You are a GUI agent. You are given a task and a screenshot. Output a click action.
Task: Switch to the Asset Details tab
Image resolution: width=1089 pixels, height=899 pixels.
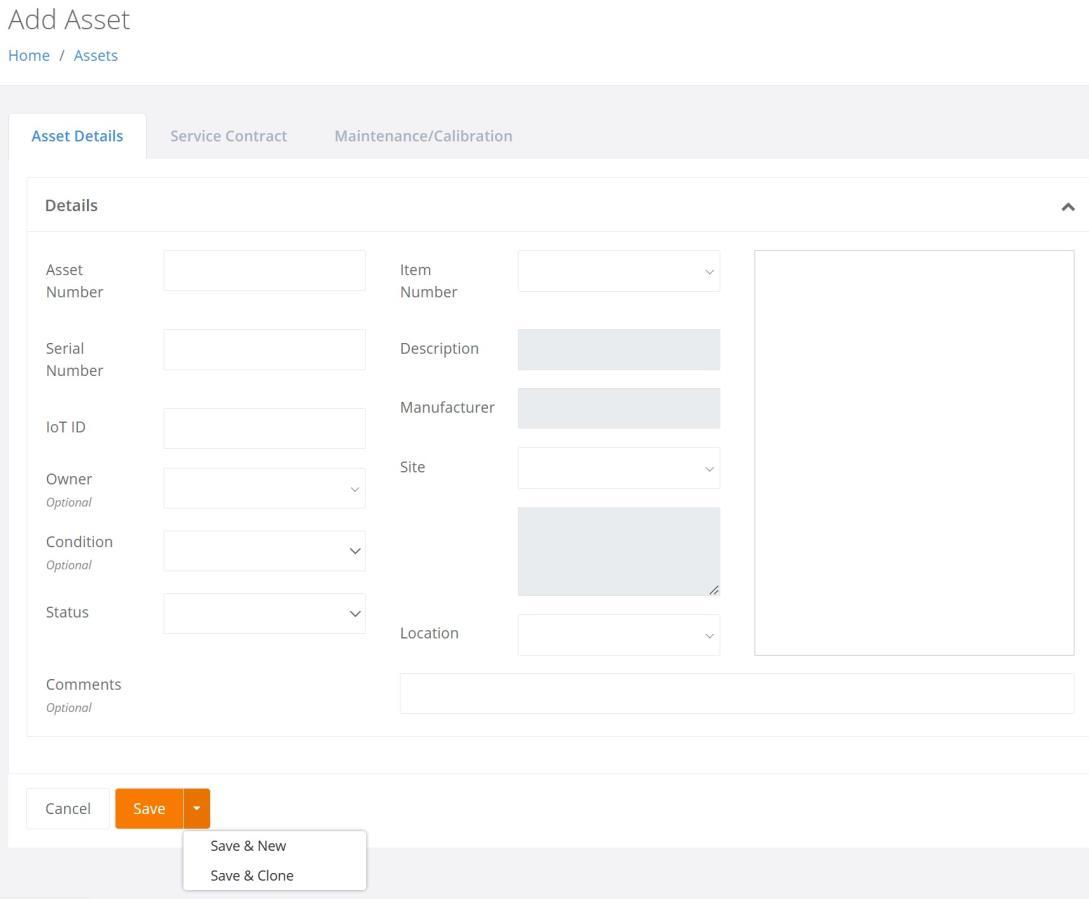click(77, 136)
